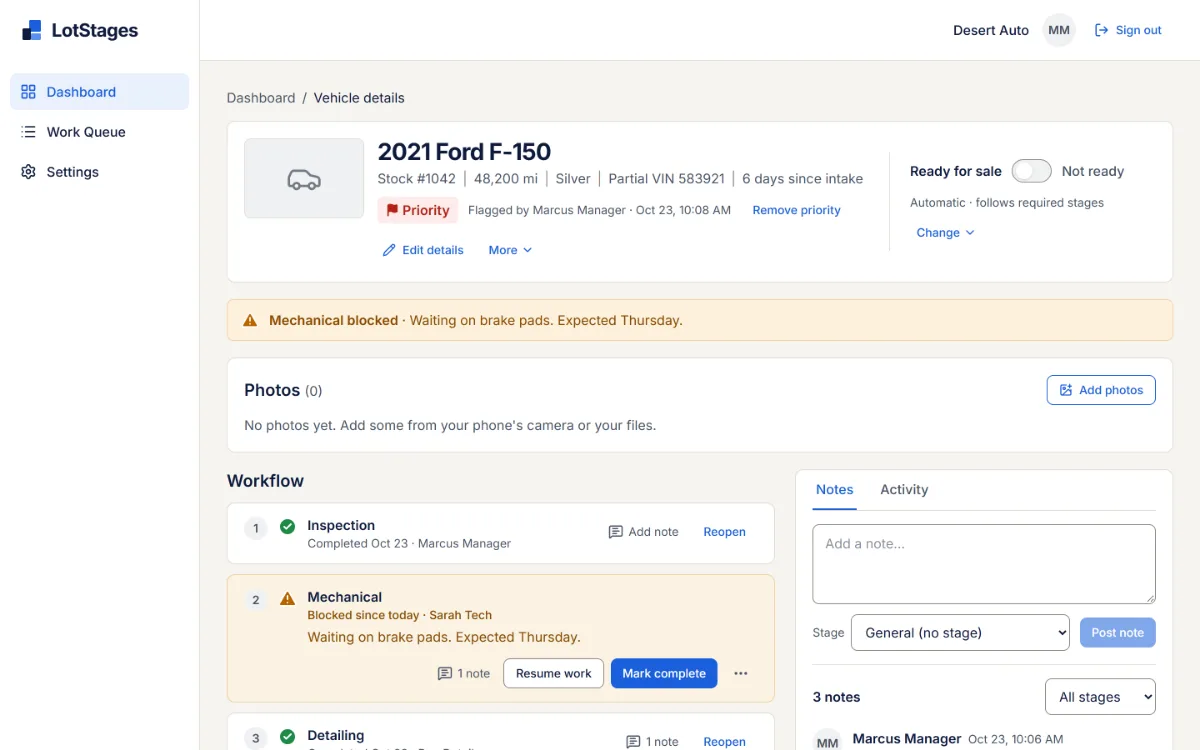This screenshot has height=750, width=1200.
Task: Open the Mechanical stage more options menu
Action: tap(741, 674)
